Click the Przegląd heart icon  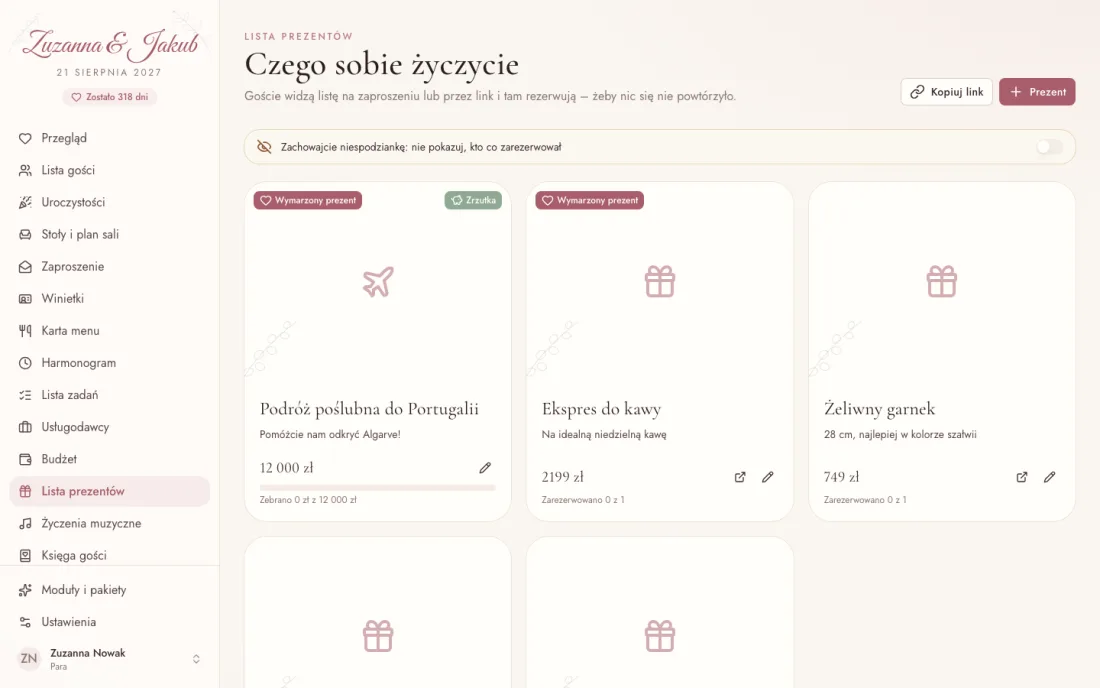point(25,138)
